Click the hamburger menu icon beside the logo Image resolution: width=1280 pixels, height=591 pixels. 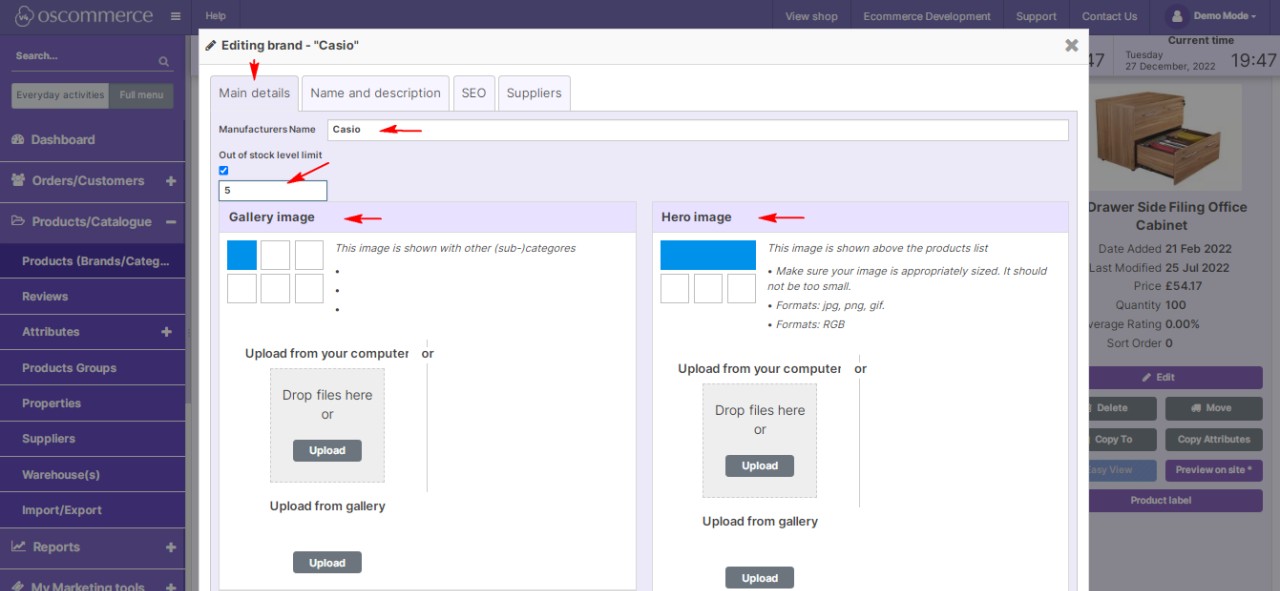tap(176, 16)
